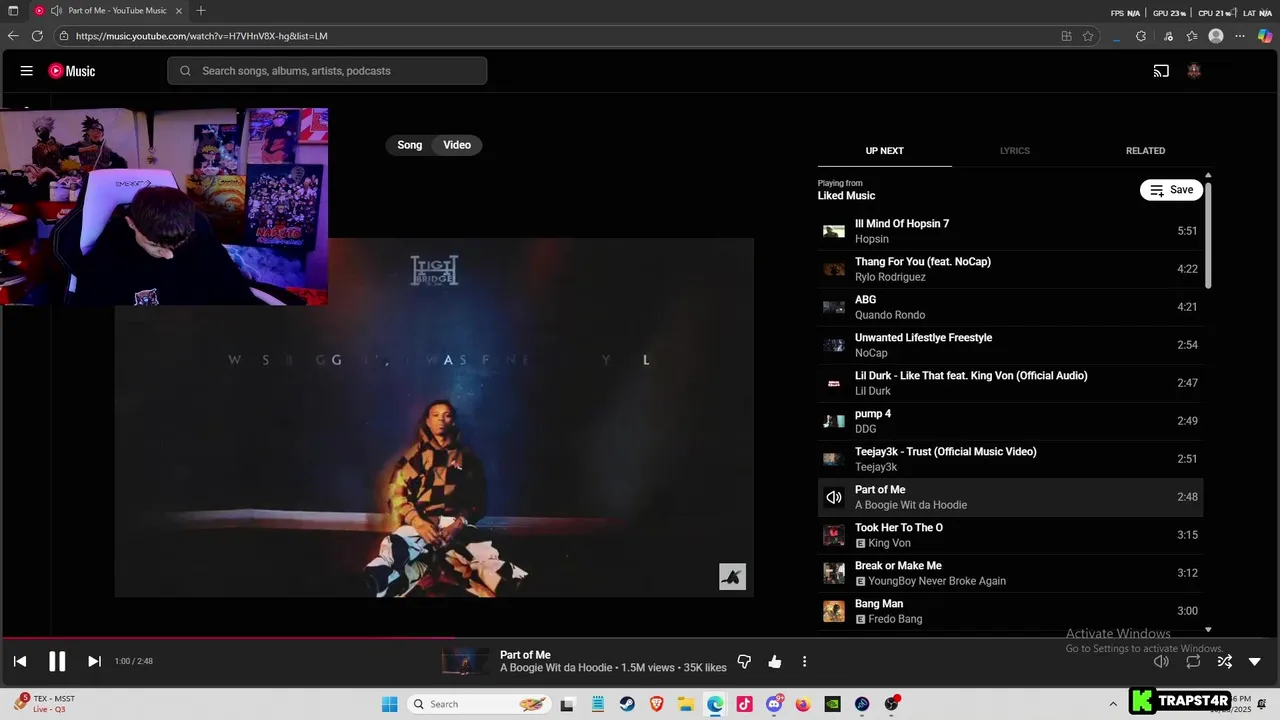Click the song progress bar
1280x720 pixels.
coord(640,637)
